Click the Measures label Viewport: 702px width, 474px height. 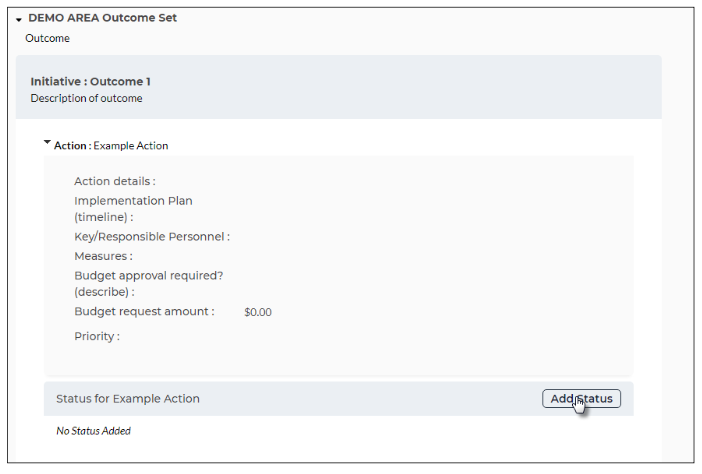(x=103, y=256)
